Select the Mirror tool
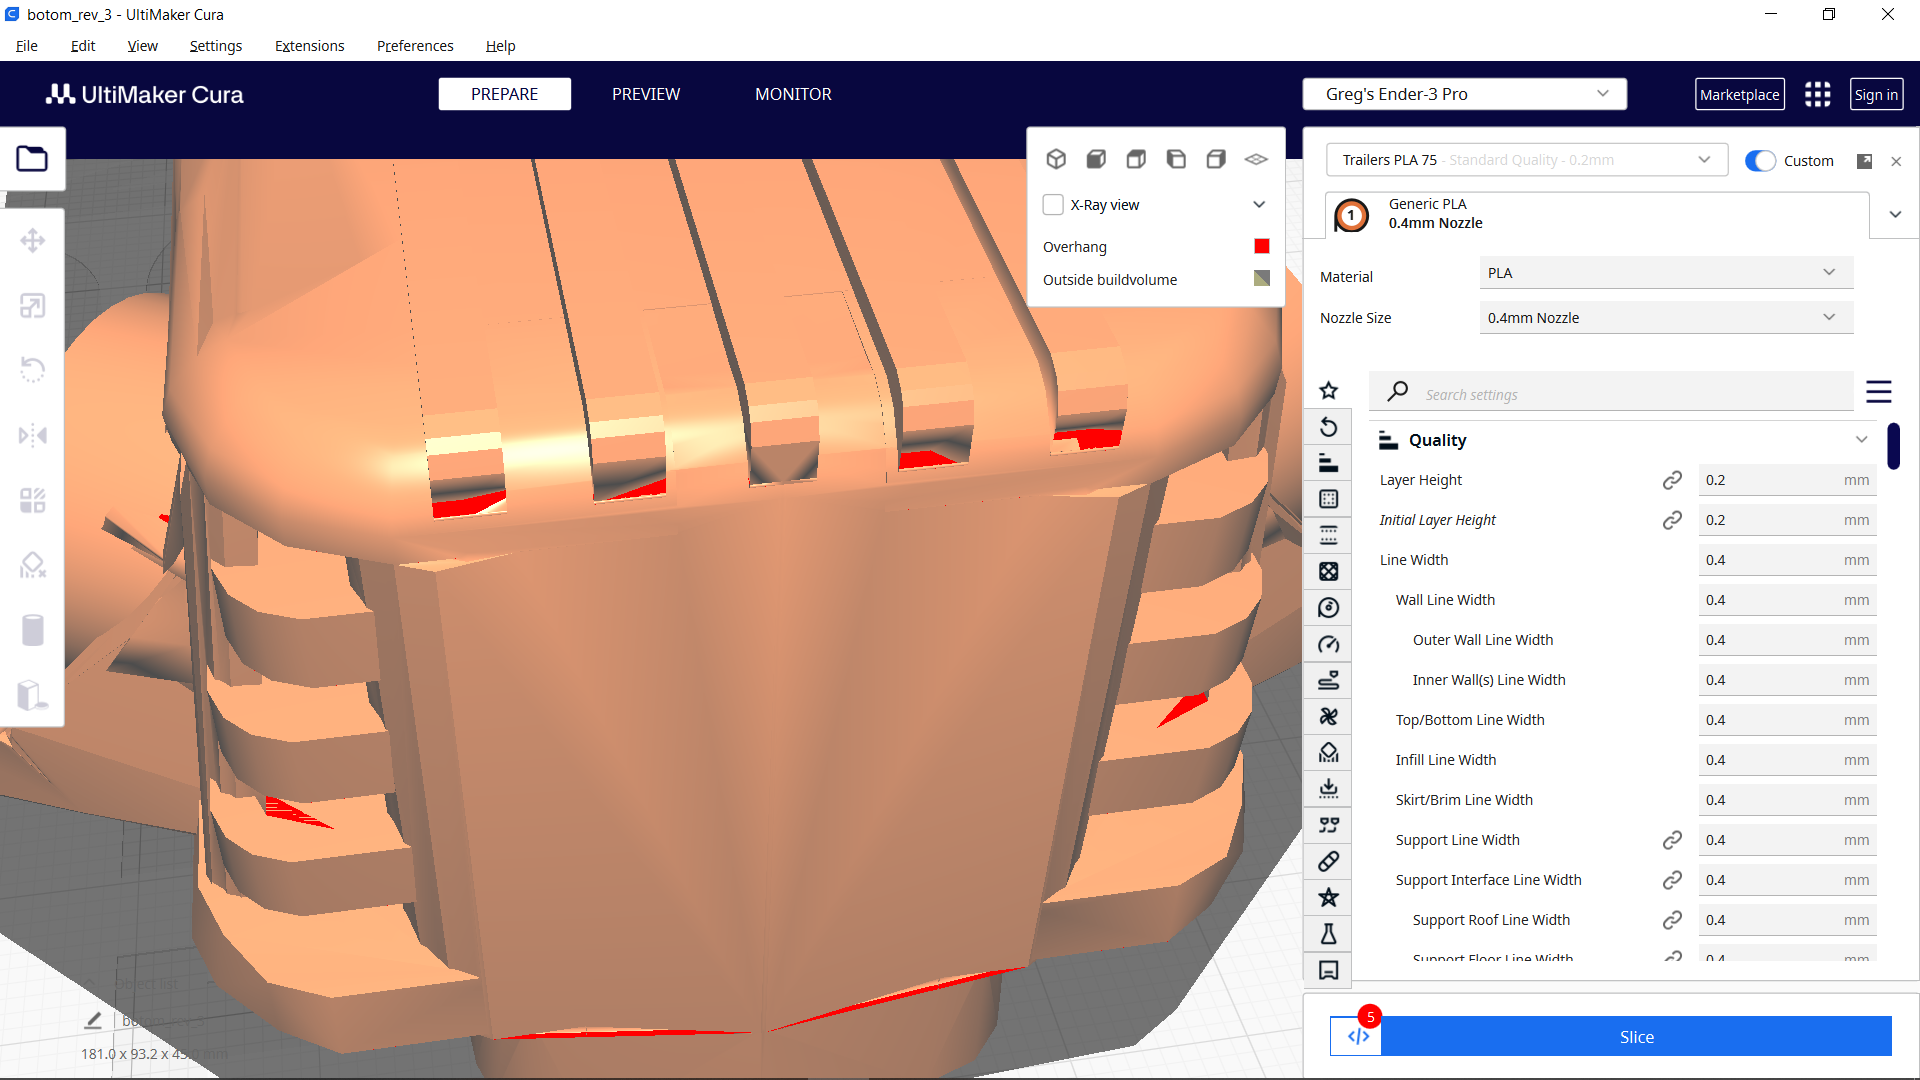Image resolution: width=1920 pixels, height=1080 pixels. click(33, 434)
